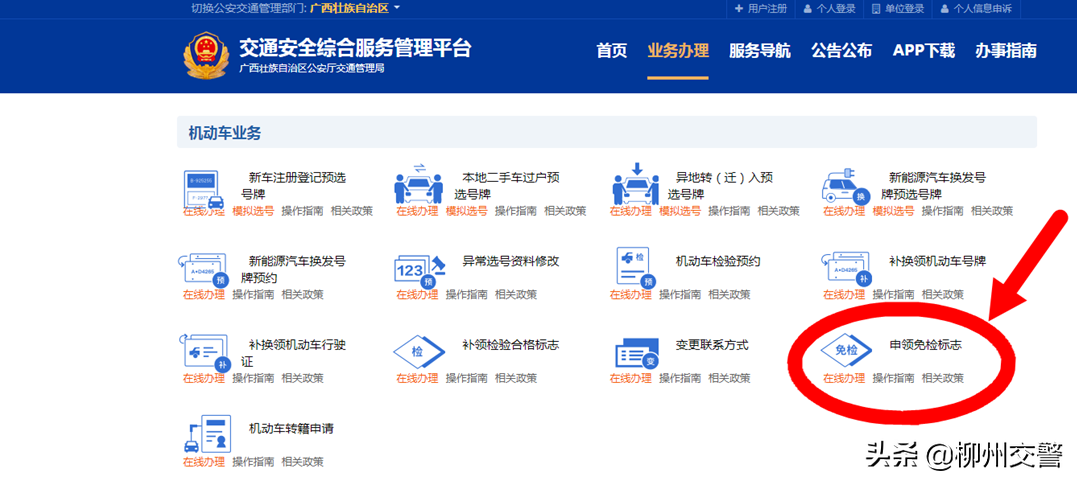Click 操作指南 under 变更联系方式

tap(680, 378)
